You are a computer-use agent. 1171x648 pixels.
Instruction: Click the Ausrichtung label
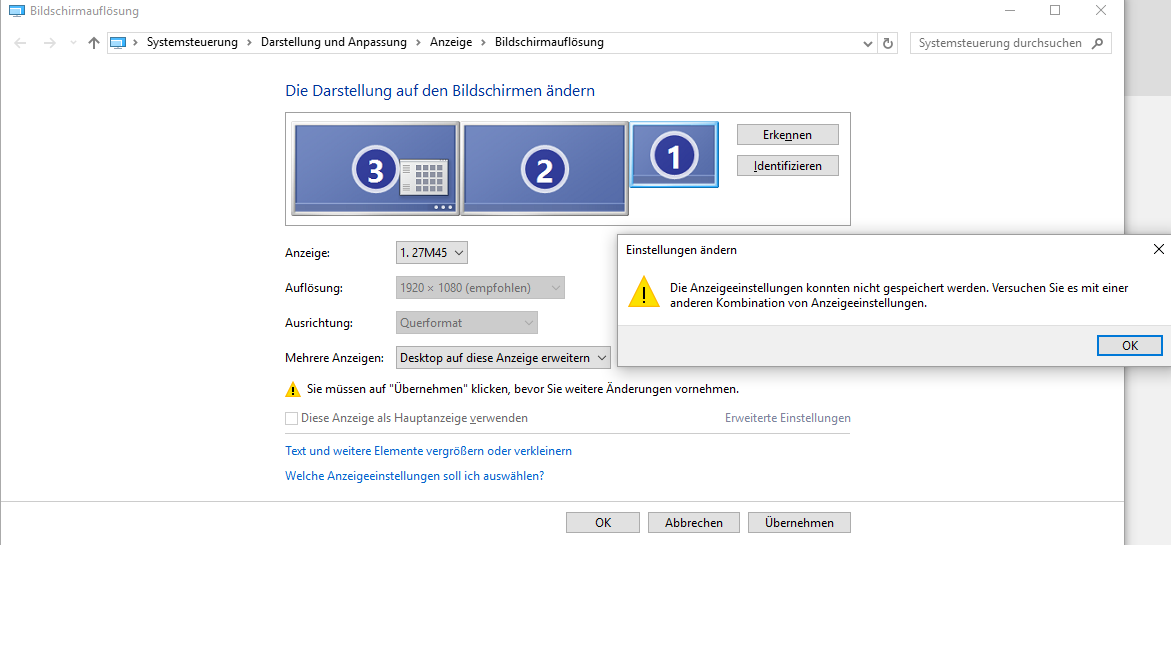(x=319, y=323)
